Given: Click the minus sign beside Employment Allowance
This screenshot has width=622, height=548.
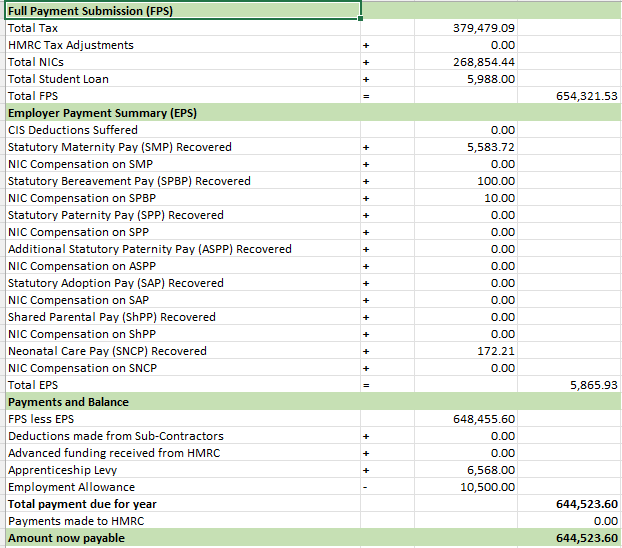Looking at the screenshot, I should pos(366,487).
